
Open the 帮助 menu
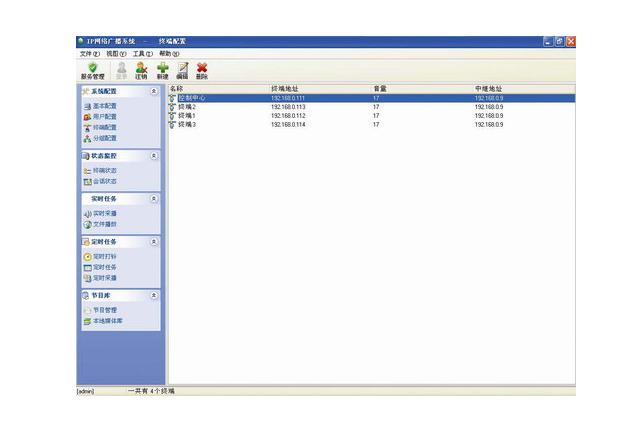[x=169, y=53]
